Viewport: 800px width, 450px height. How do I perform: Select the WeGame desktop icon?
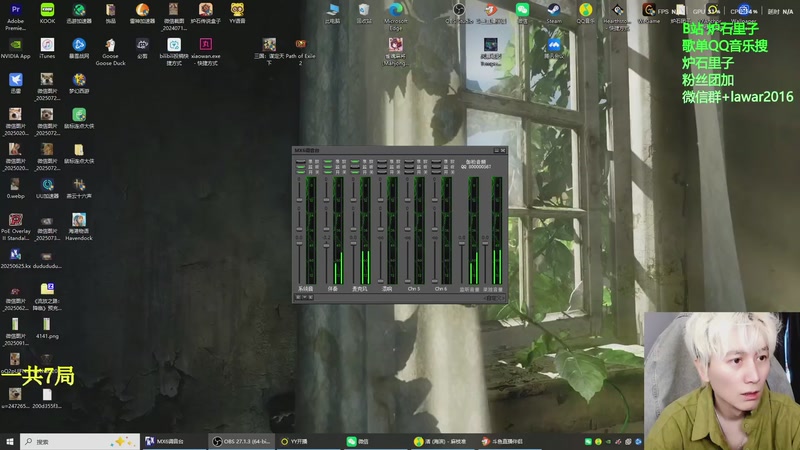pyautogui.click(x=649, y=10)
